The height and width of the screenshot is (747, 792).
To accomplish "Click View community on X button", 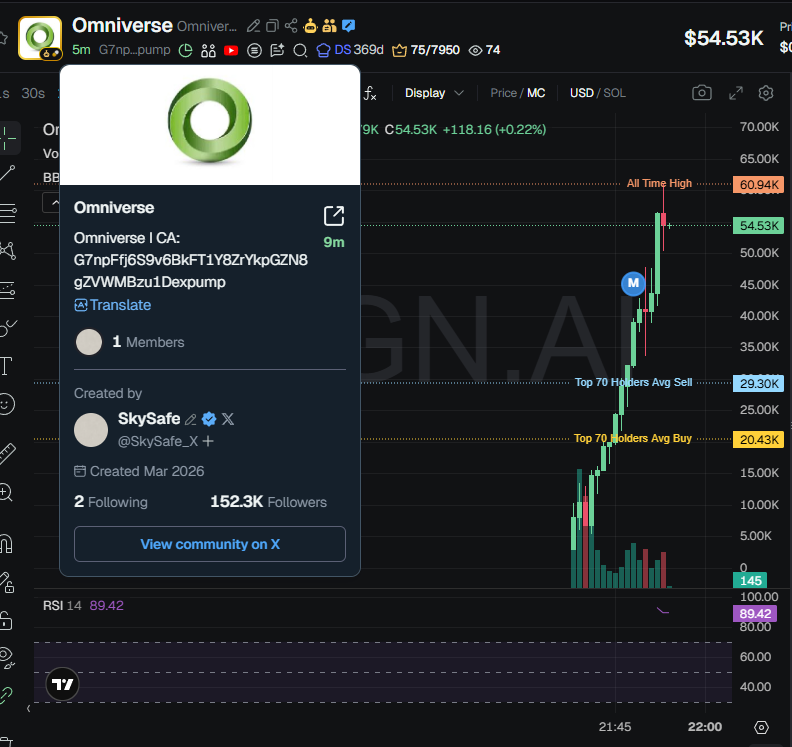I will (210, 544).
